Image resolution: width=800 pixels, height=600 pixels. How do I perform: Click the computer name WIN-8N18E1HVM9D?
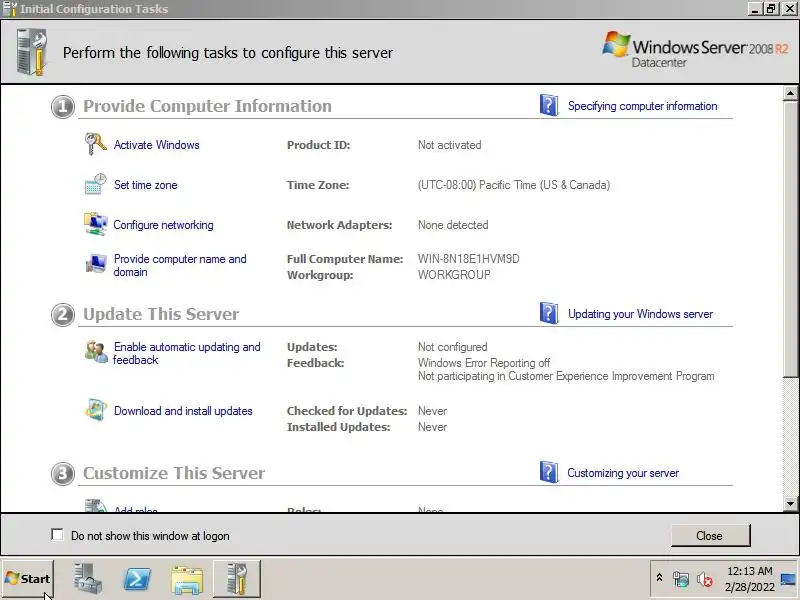tap(468, 259)
